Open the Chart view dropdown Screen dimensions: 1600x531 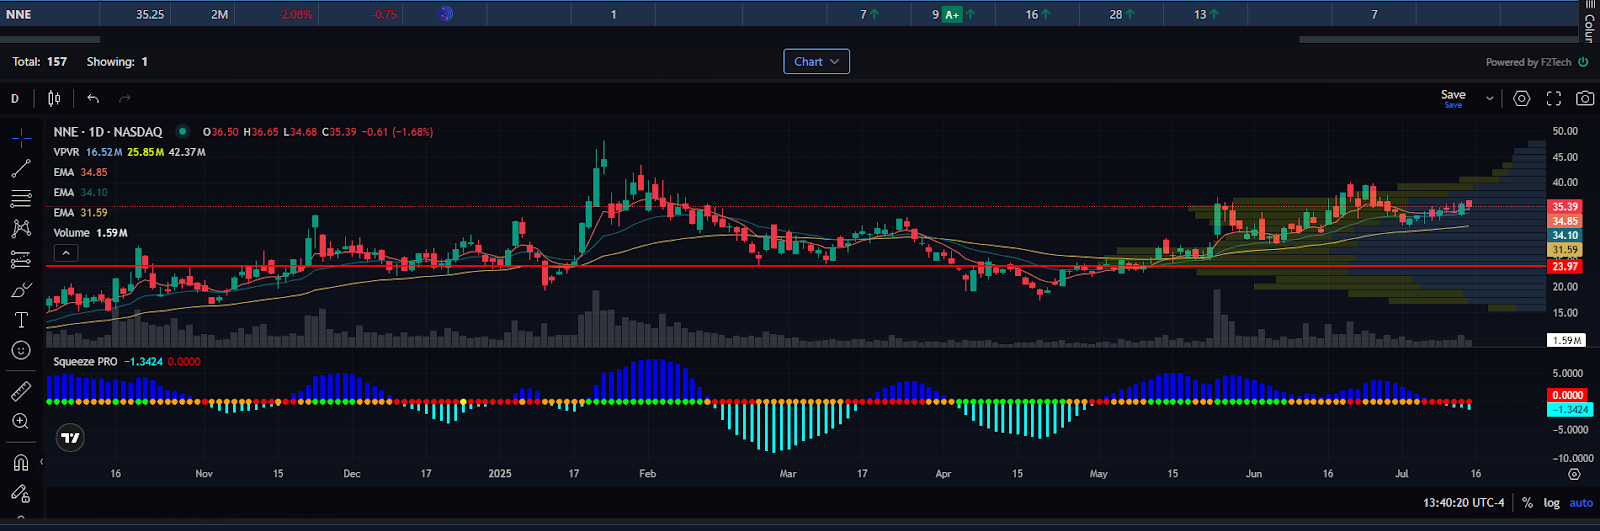tap(816, 62)
